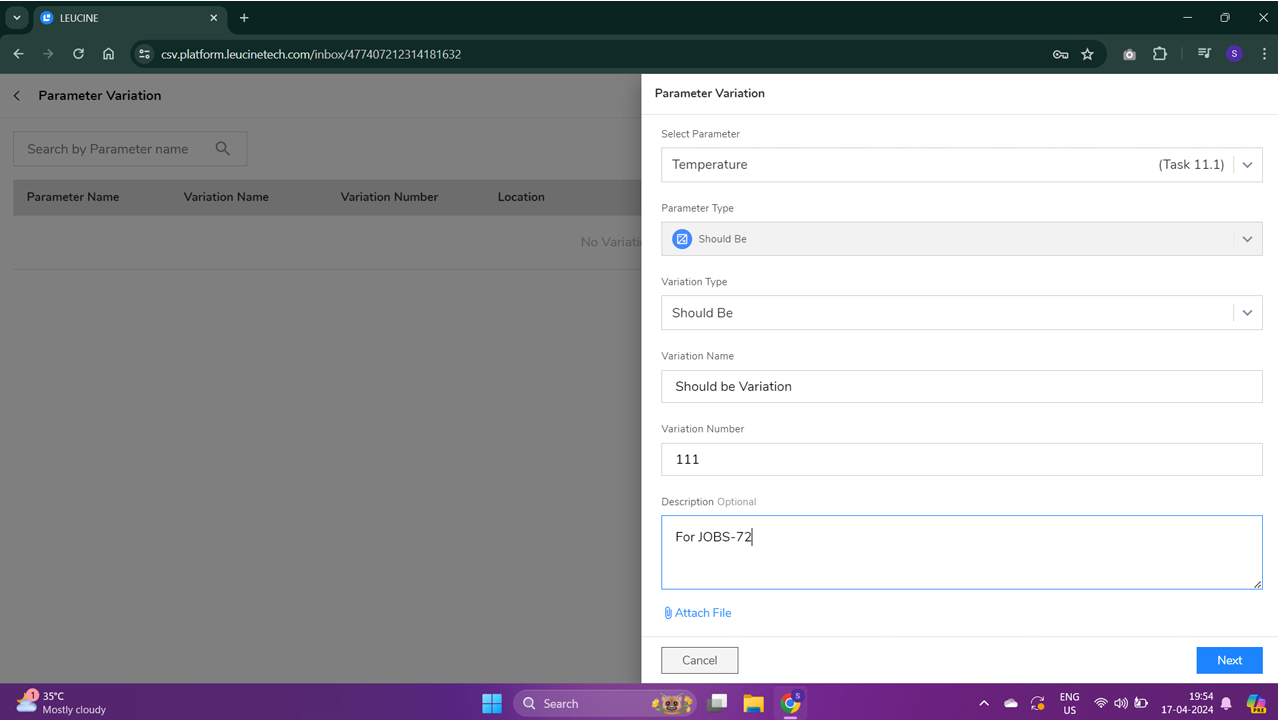
Task: Click the sync status tray icon
Action: (1038, 703)
